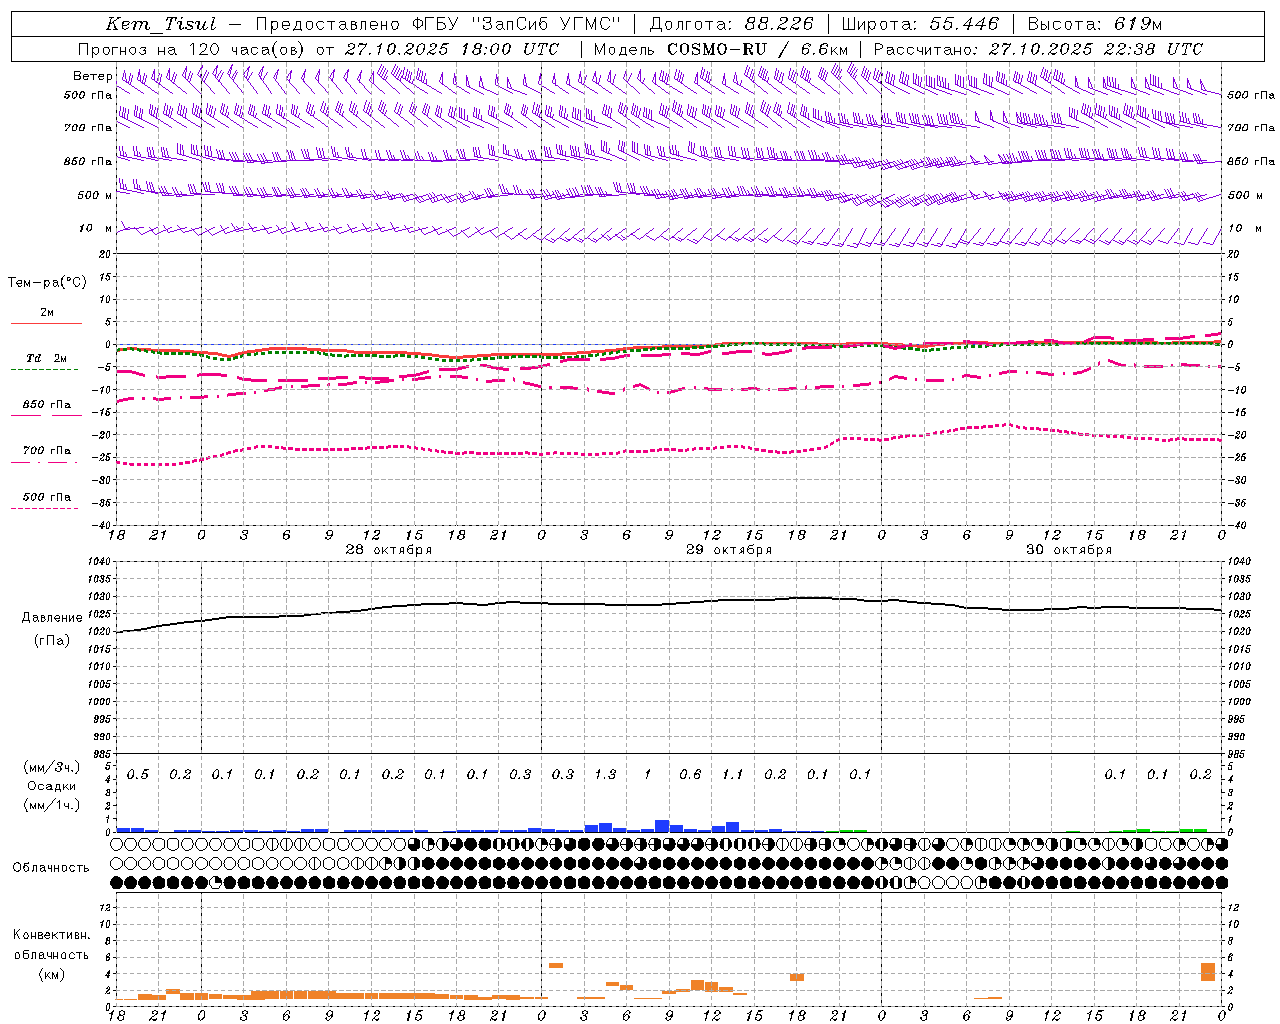Click the "Конвективн." convective cloud label
Viewport: 1280px width, 1024px height.
[51, 935]
